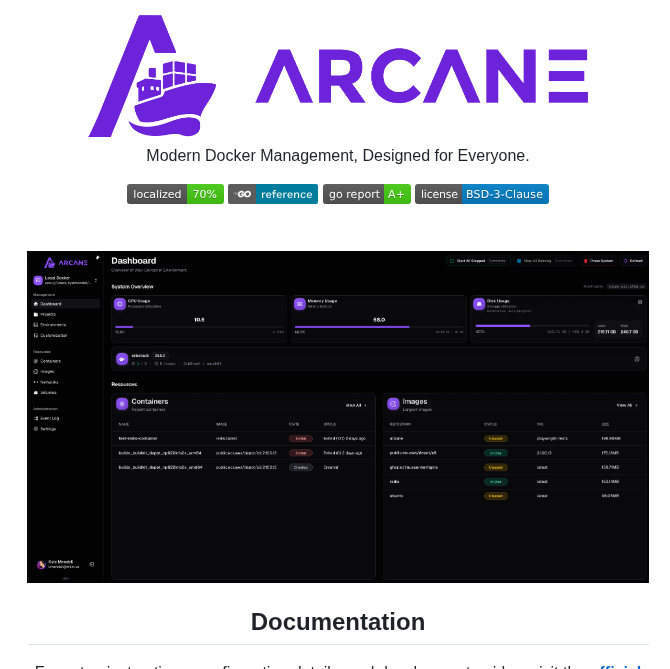Click the Refresh button
Screen dimensions: 670x669
click(633, 261)
